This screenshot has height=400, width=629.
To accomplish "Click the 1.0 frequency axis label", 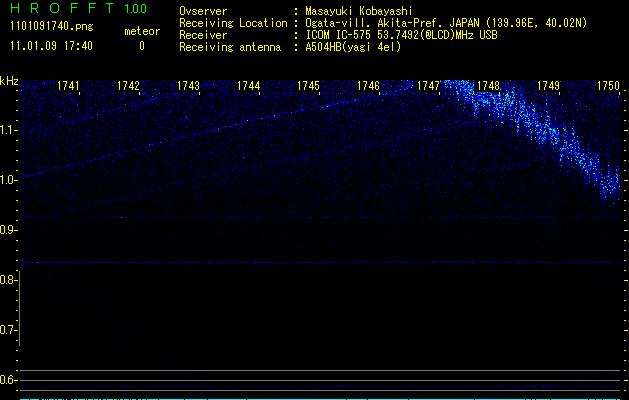I will click(7, 180).
